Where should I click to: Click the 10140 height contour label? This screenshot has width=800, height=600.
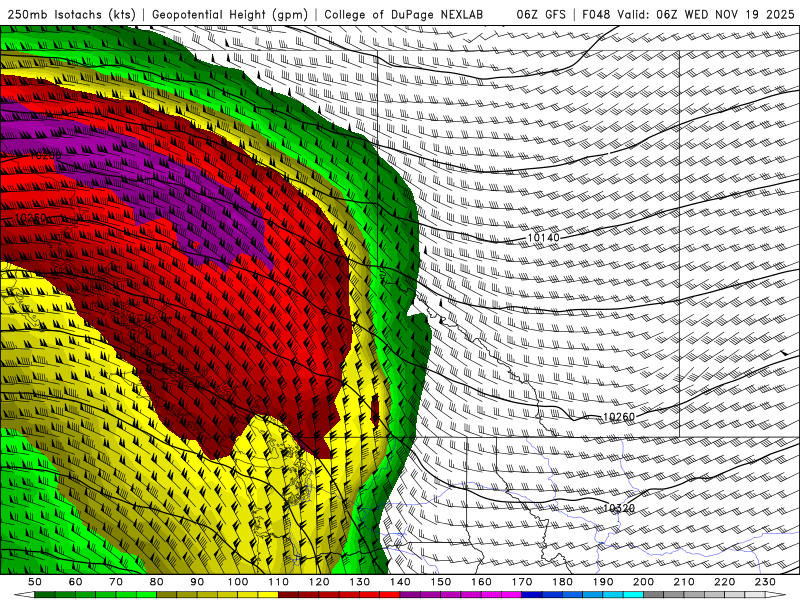tap(543, 238)
